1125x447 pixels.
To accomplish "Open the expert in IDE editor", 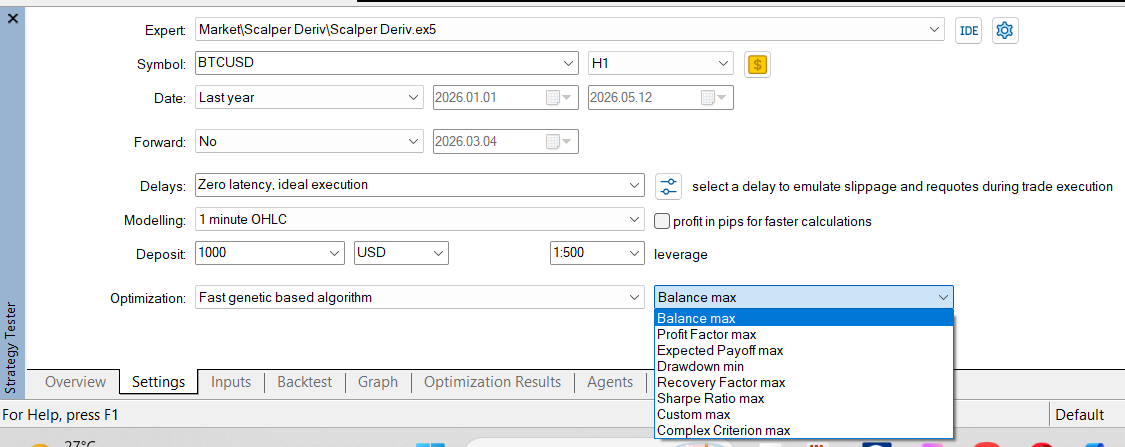I will point(969,30).
